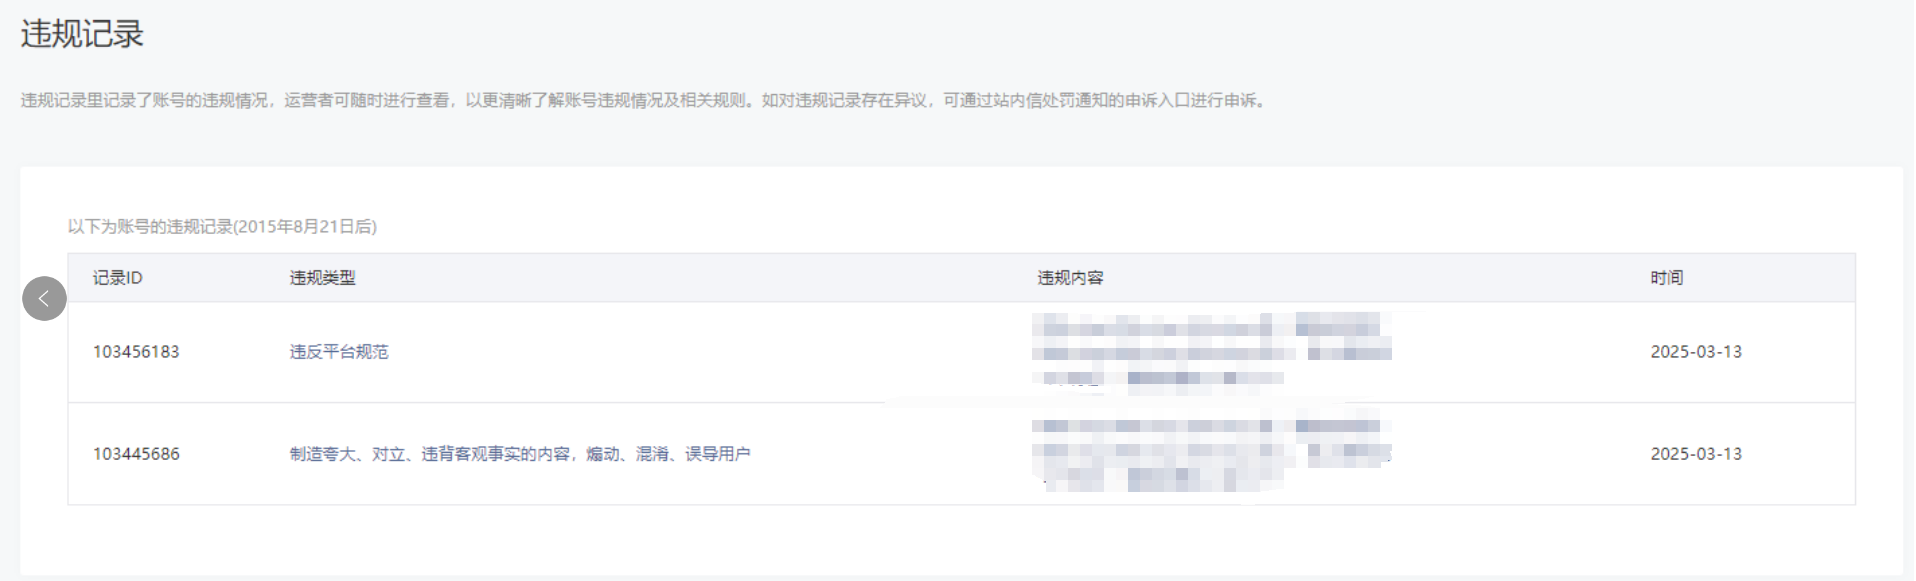Click caption 以下为账号的违规记录(2015年8月21日后)
Image resolution: width=1916 pixels, height=581 pixels.
(x=222, y=227)
